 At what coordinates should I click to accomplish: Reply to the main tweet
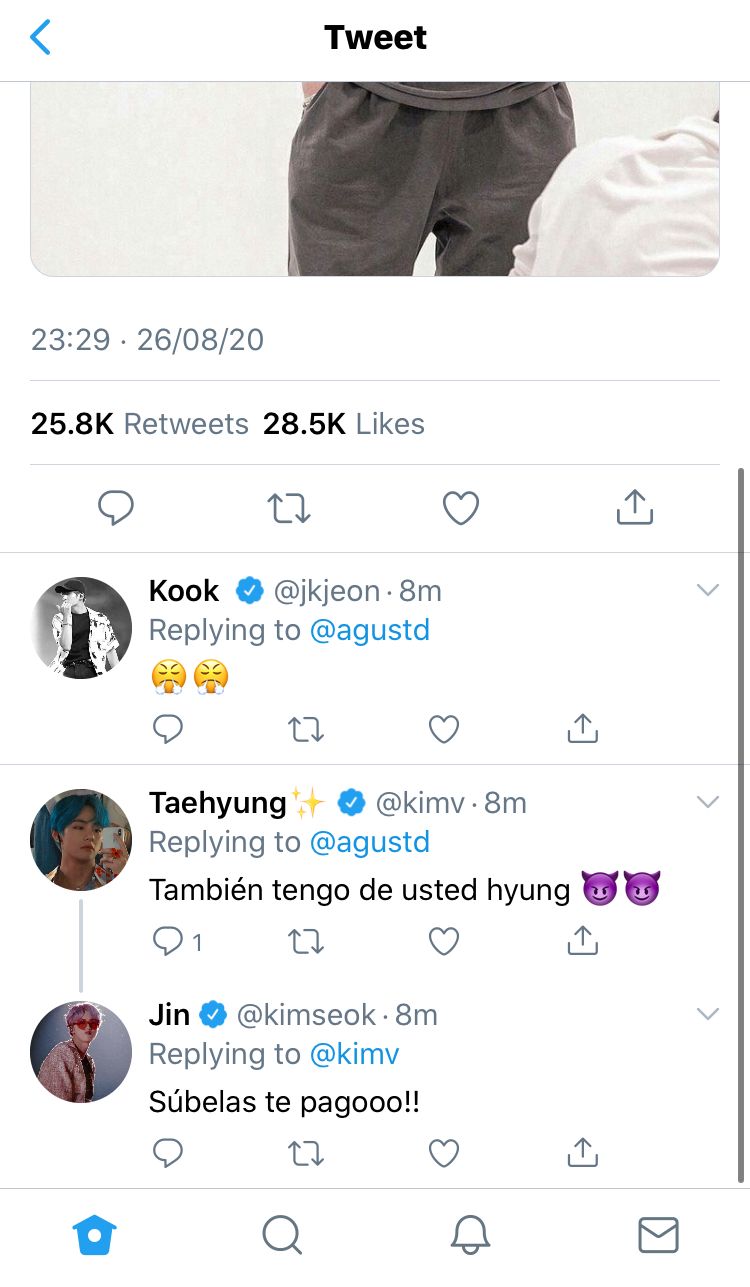[x=116, y=508]
